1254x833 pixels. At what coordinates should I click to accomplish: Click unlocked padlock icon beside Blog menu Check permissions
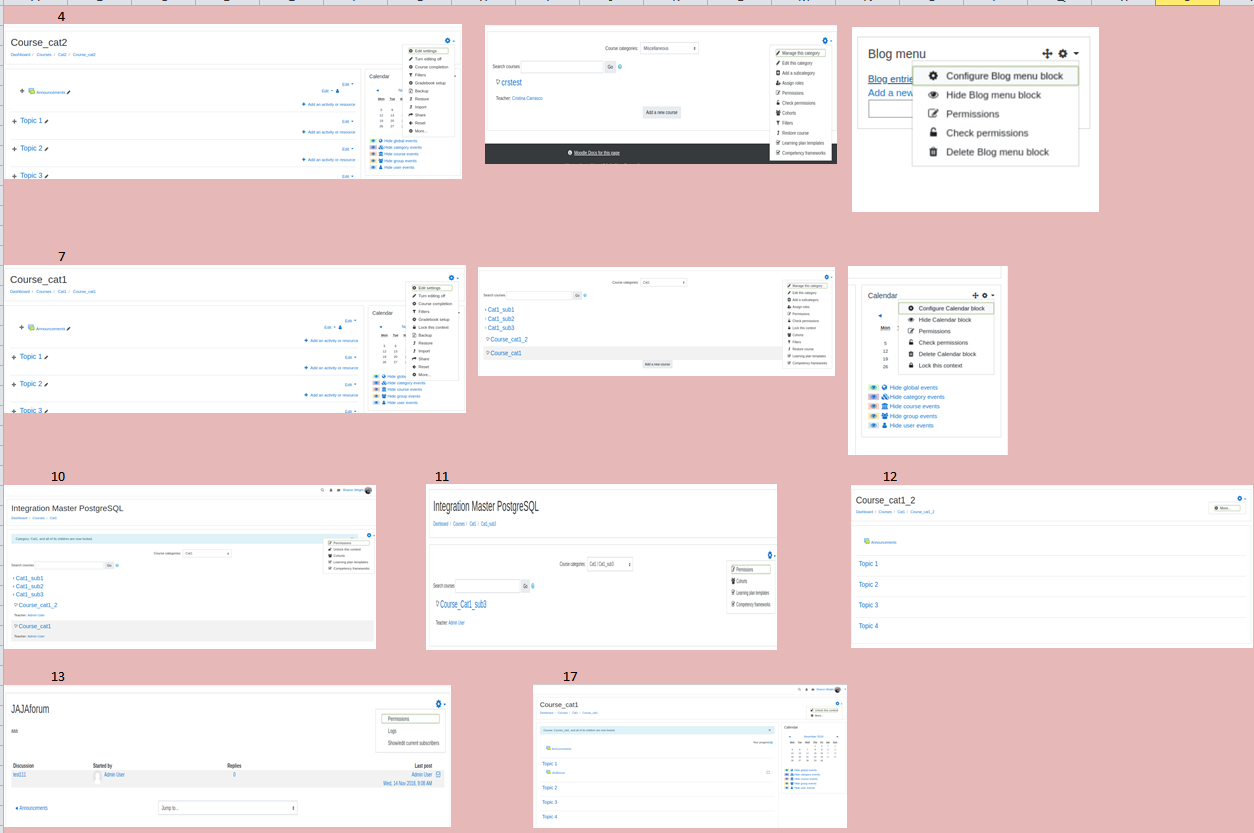[933, 133]
